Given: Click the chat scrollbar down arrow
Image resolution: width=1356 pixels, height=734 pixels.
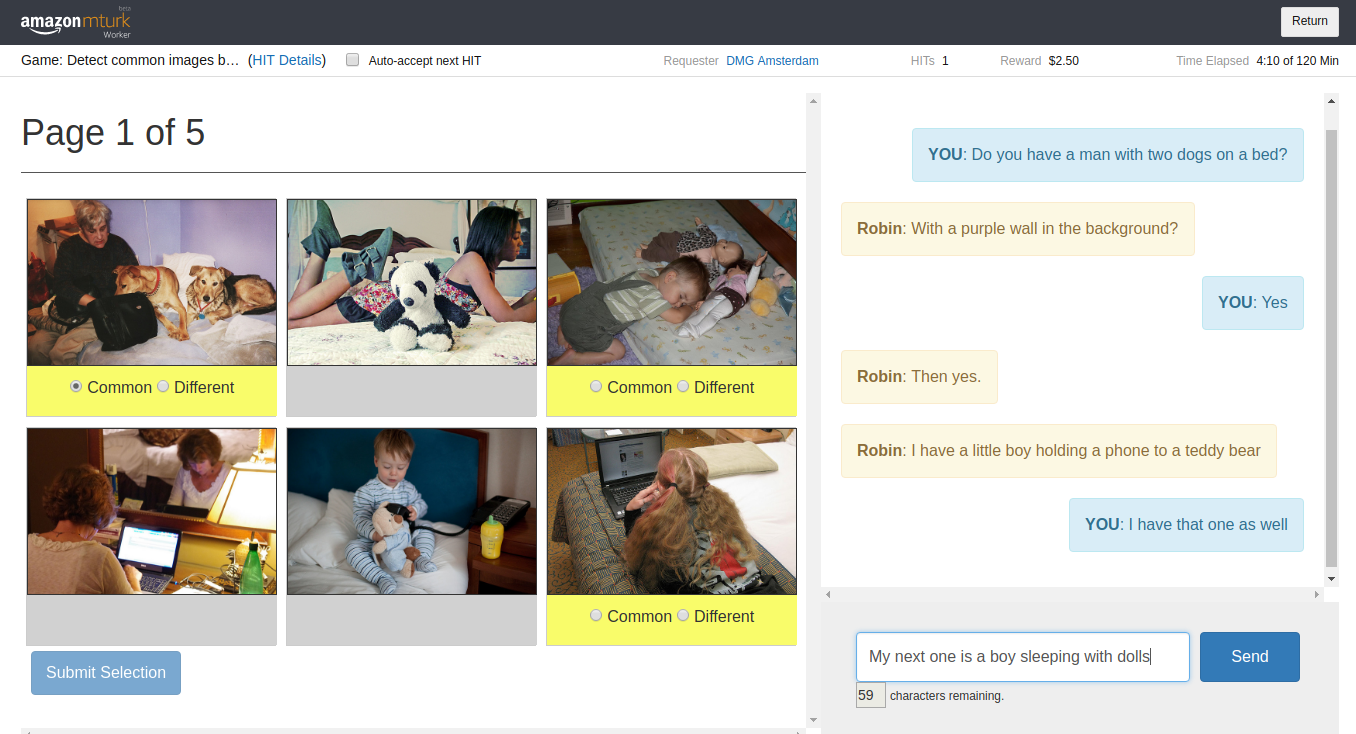Looking at the screenshot, I should click(1331, 579).
